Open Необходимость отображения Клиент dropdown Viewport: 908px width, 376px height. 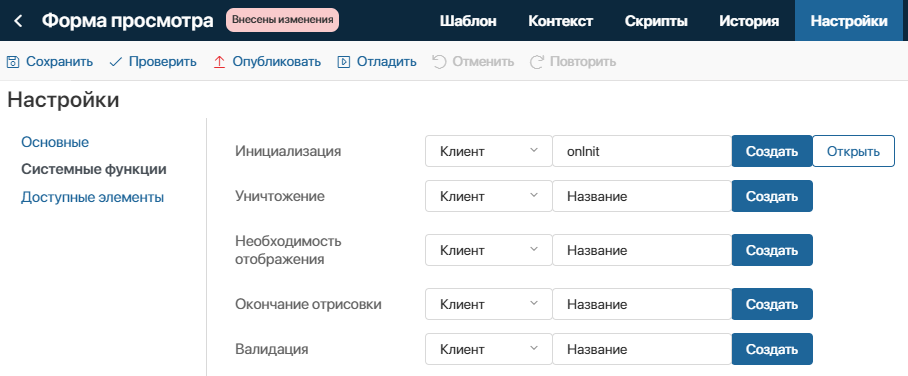pos(489,250)
